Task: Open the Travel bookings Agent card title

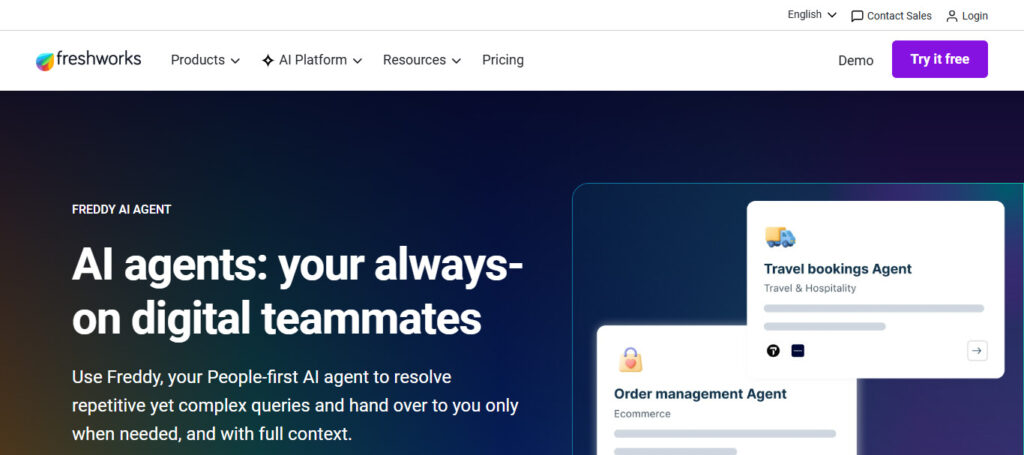Action: (838, 269)
